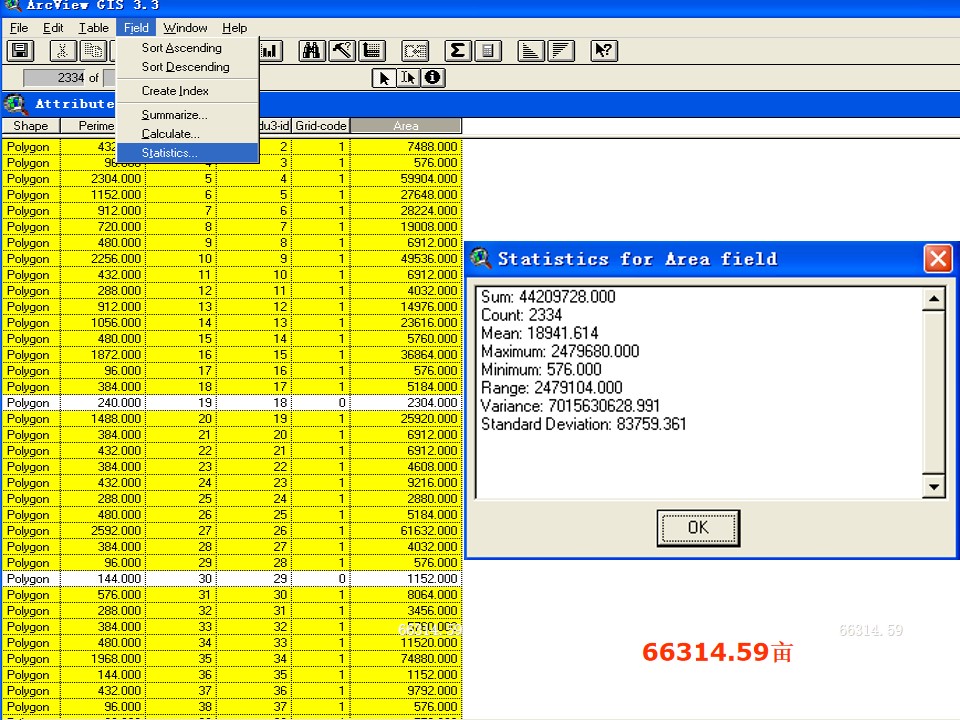Select the black arrow pointer tool
Viewport: 960px width, 720px height.
[384, 78]
